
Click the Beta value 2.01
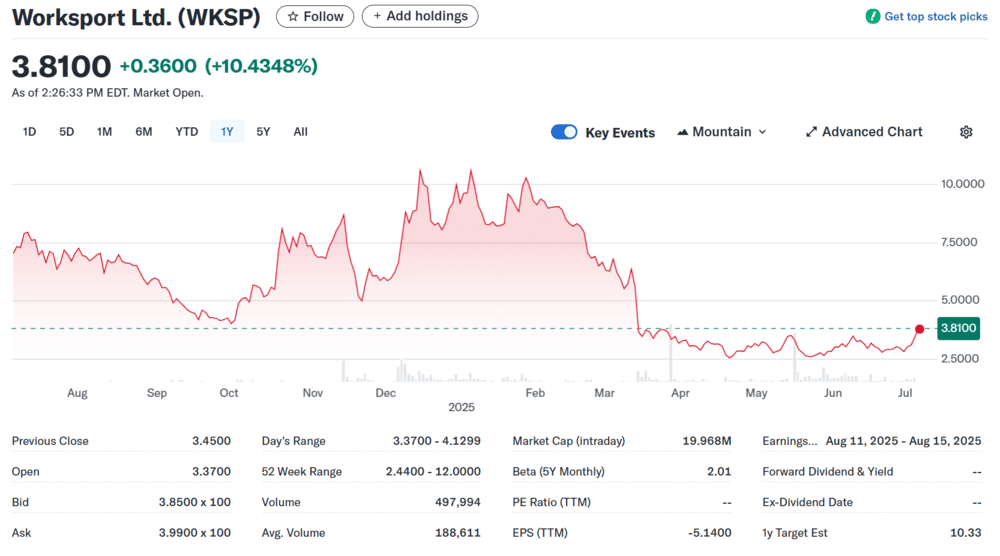click(x=719, y=472)
